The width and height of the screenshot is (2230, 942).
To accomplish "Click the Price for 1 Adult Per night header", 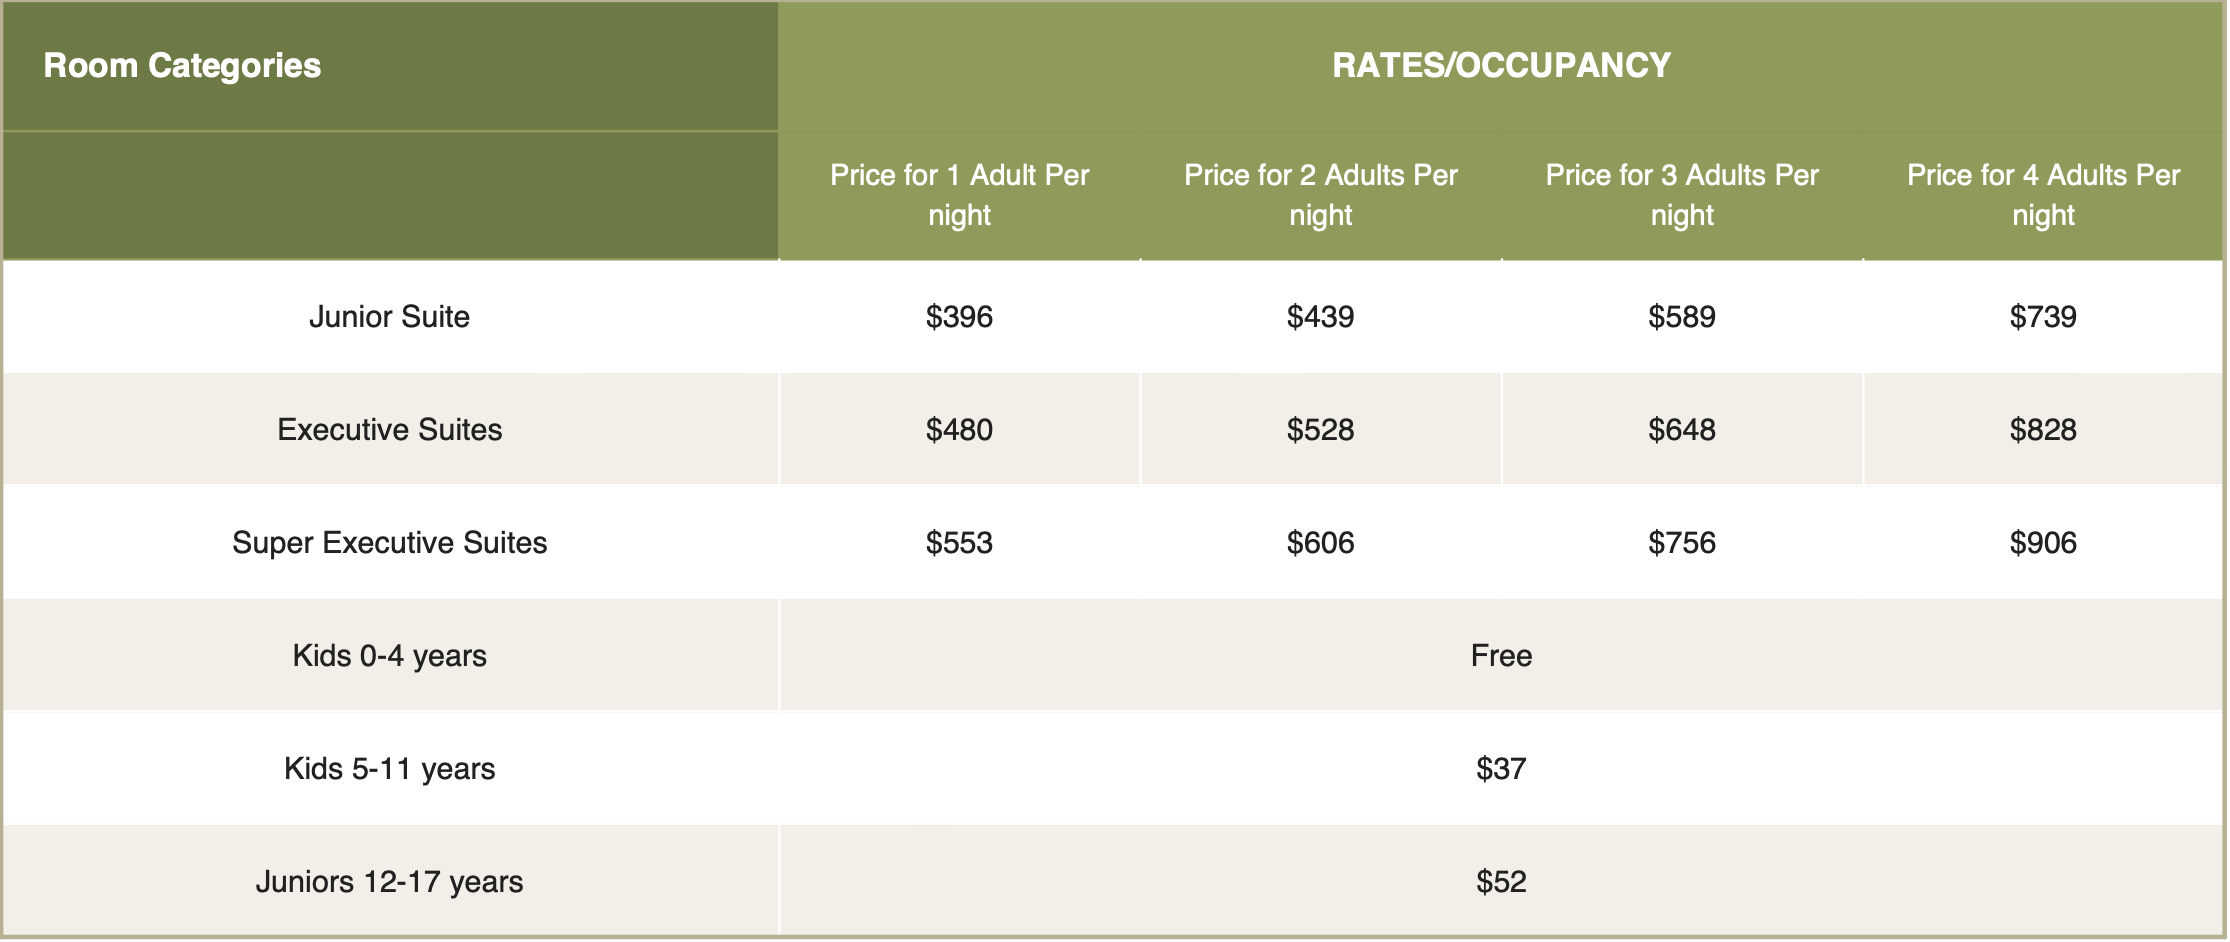I will coord(959,195).
